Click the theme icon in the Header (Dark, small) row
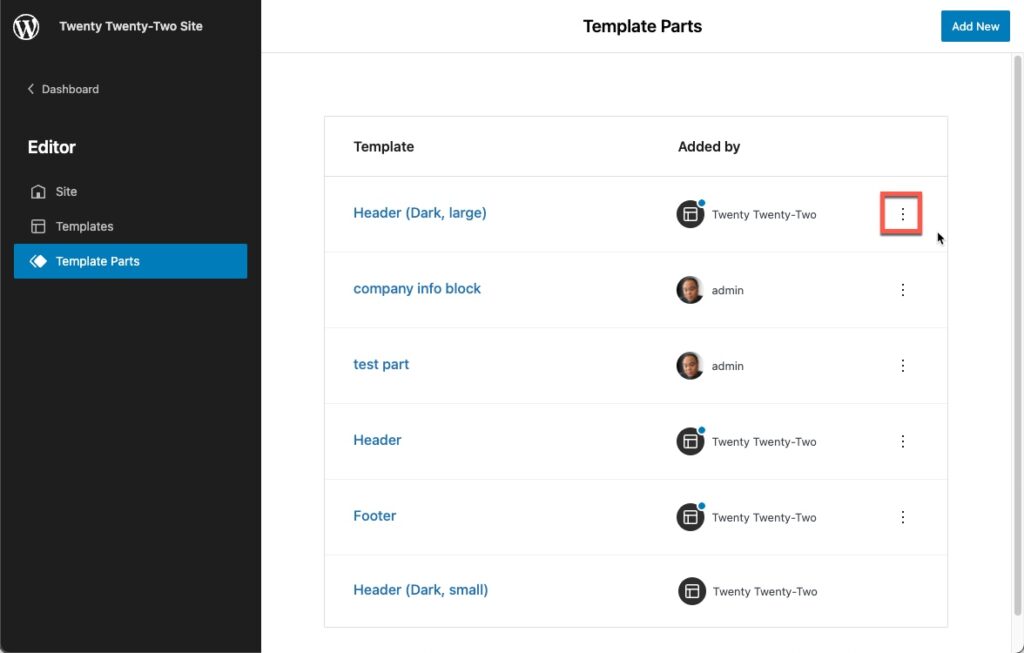The width and height of the screenshot is (1024, 653). click(692, 591)
